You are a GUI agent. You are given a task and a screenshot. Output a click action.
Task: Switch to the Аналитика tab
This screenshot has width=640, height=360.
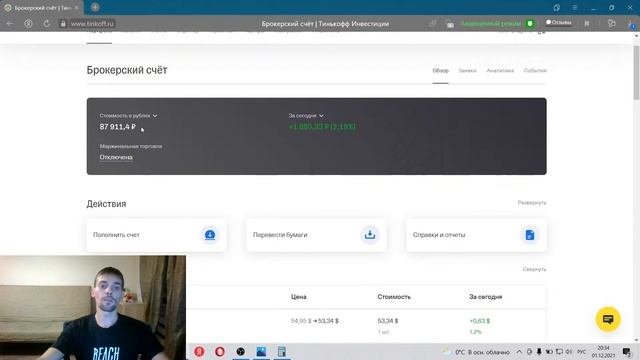coord(500,71)
